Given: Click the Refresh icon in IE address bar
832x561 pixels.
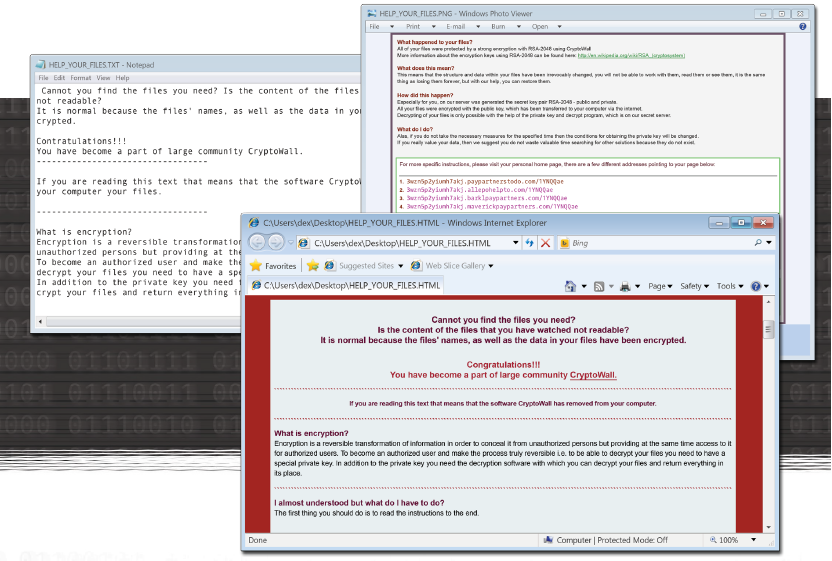Looking at the screenshot, I should pyautogui.click(x=529, y=243).
